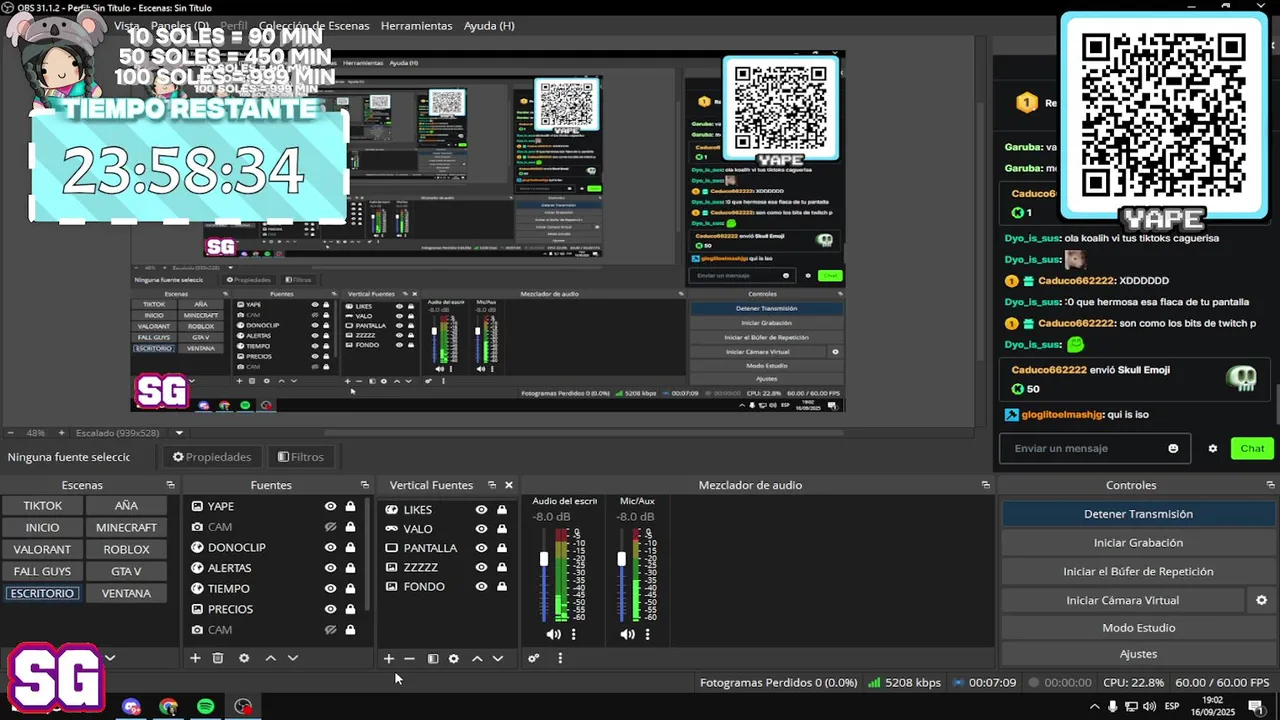Unlock the FONDO vertical source
Viewport: 1280px width, 720px height.
coord(501,586)
